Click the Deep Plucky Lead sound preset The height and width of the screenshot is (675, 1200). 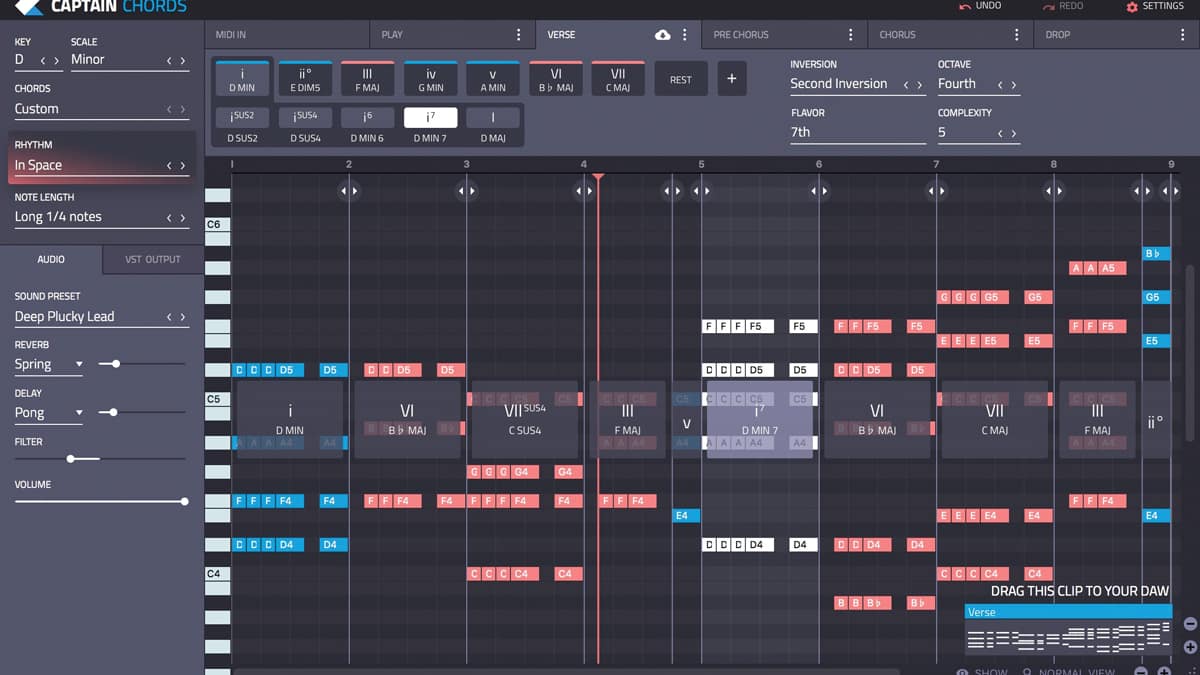tap(65, 316)
